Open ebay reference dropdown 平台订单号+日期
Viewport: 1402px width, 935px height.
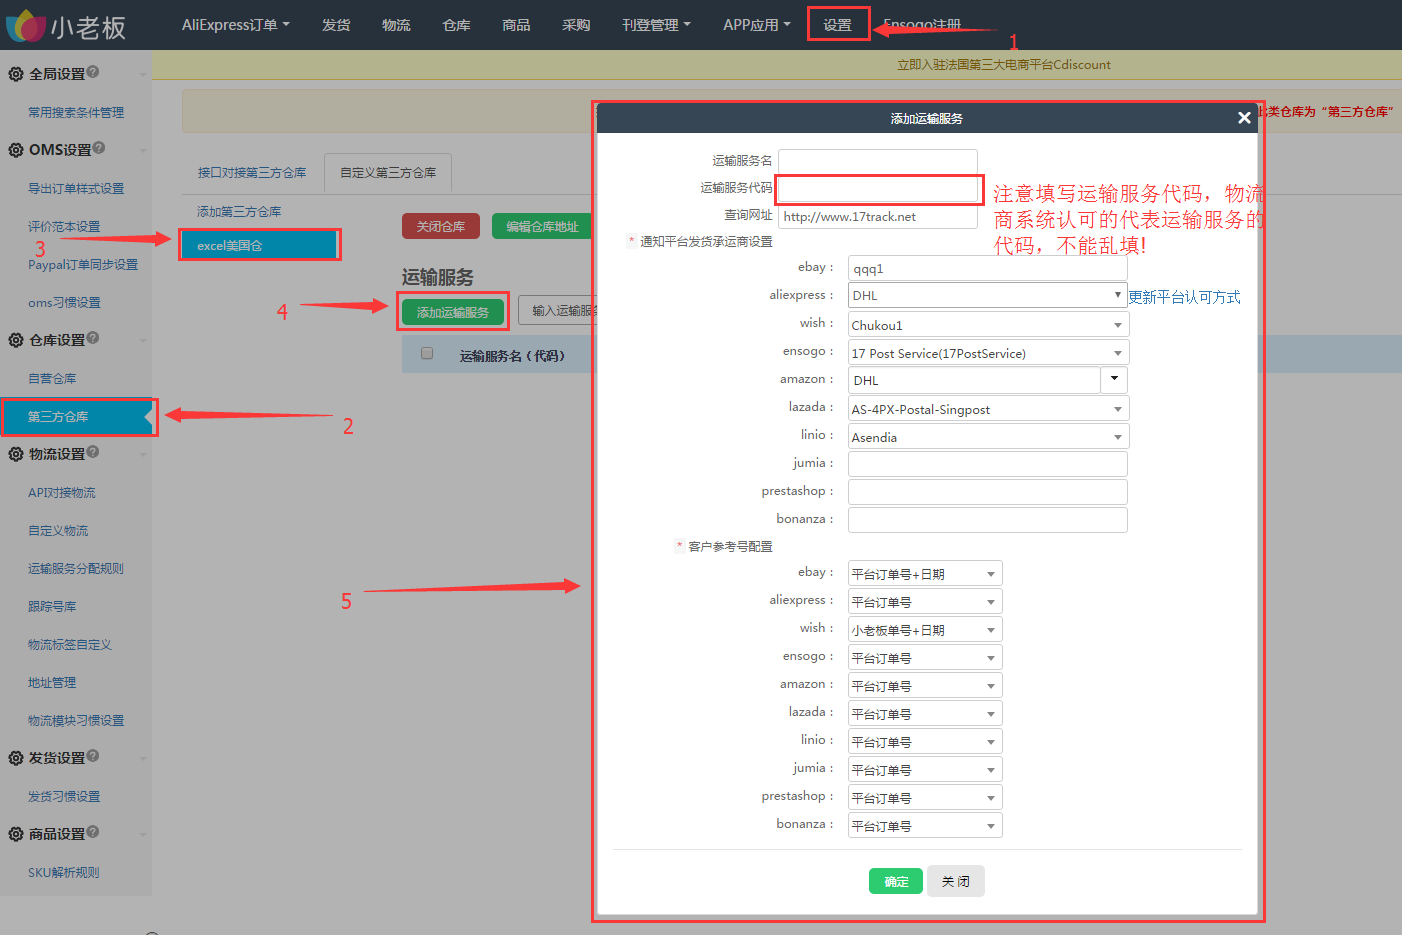(924, 574)
